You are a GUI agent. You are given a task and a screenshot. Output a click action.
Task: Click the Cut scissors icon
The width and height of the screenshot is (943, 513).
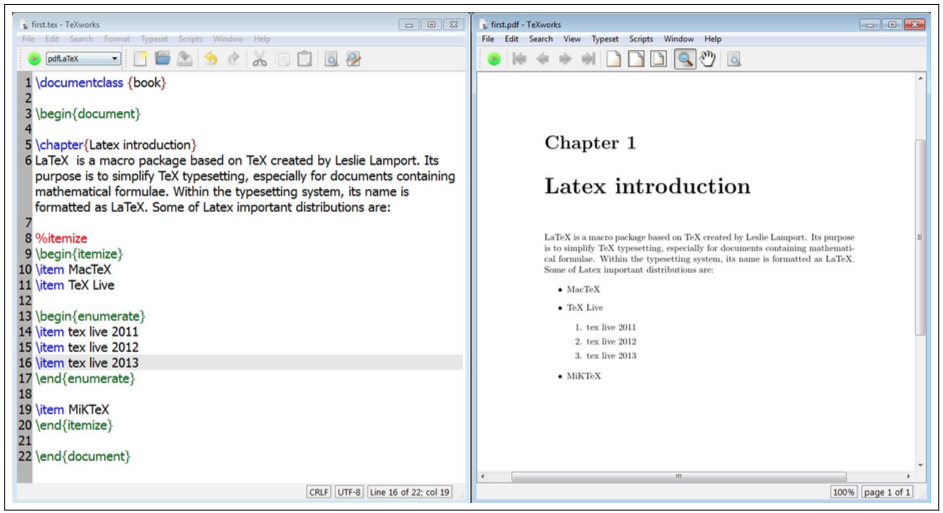(x=259, y=59)
